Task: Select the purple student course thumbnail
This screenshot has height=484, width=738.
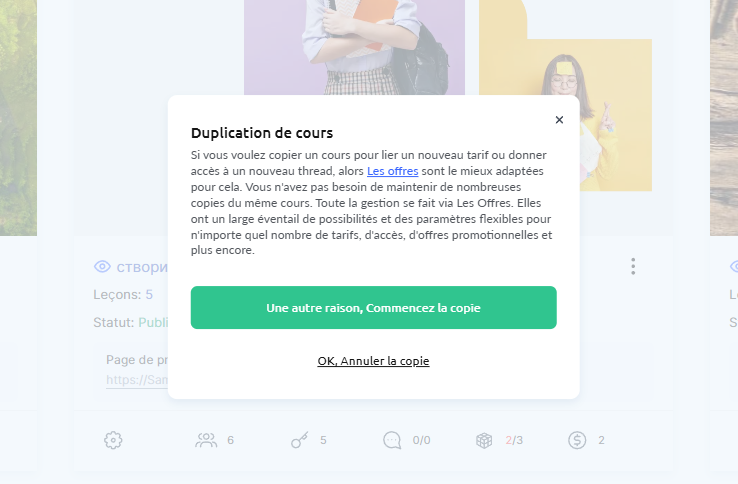Action: tap(354, 47)
